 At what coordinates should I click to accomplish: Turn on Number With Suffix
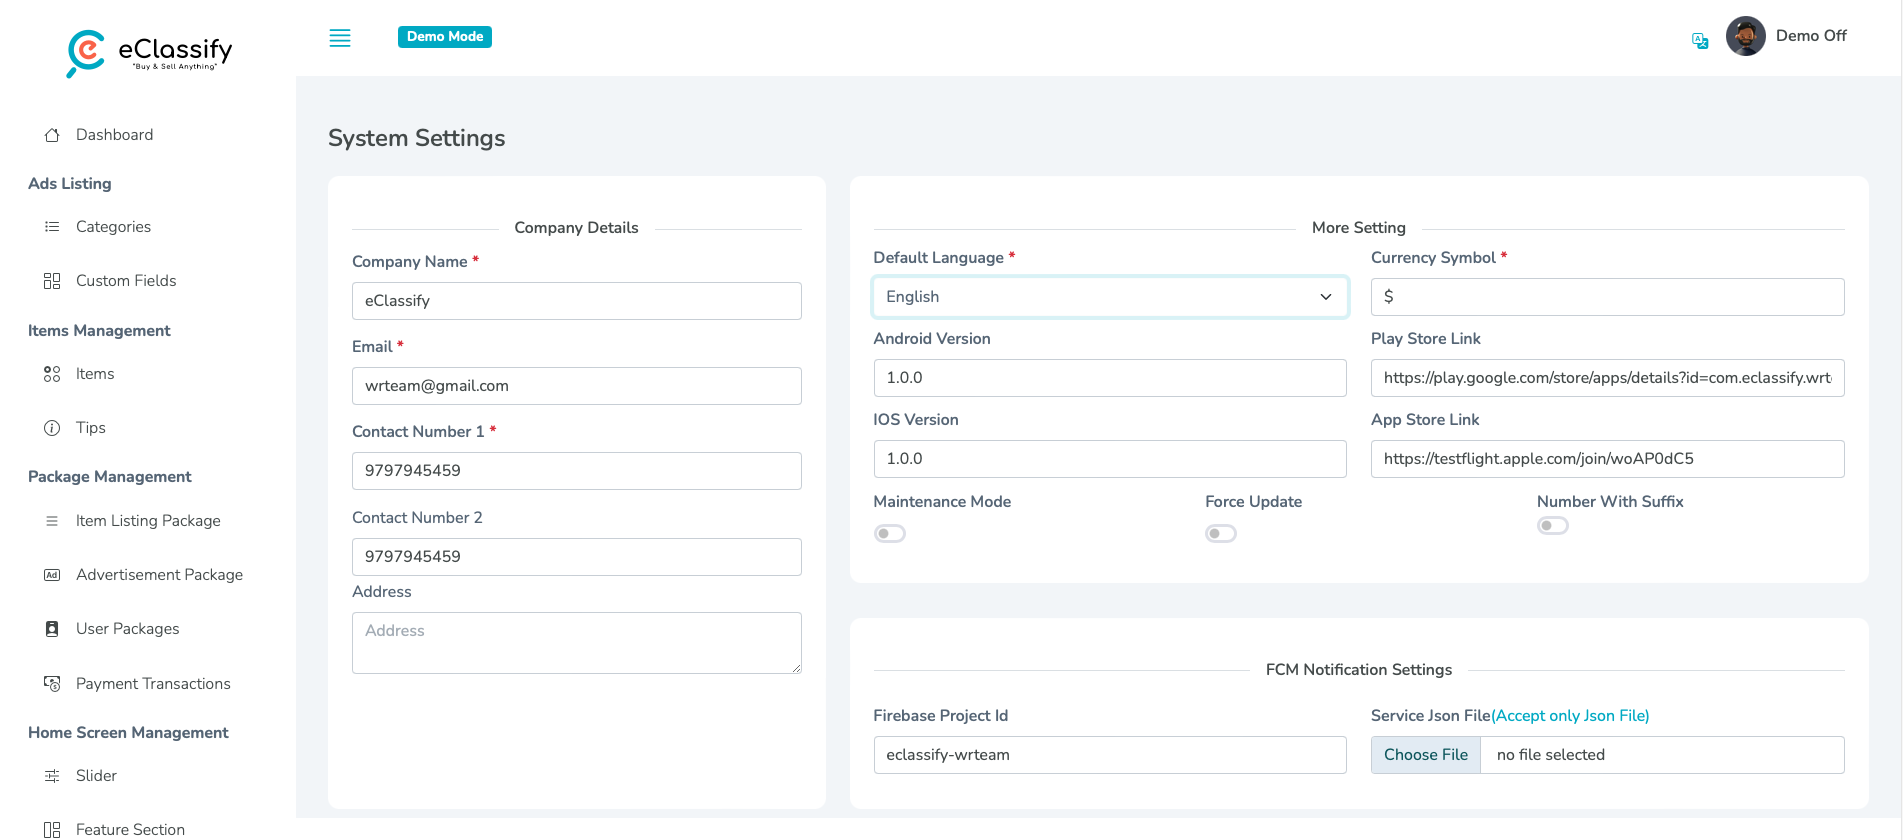[1552, 526]
